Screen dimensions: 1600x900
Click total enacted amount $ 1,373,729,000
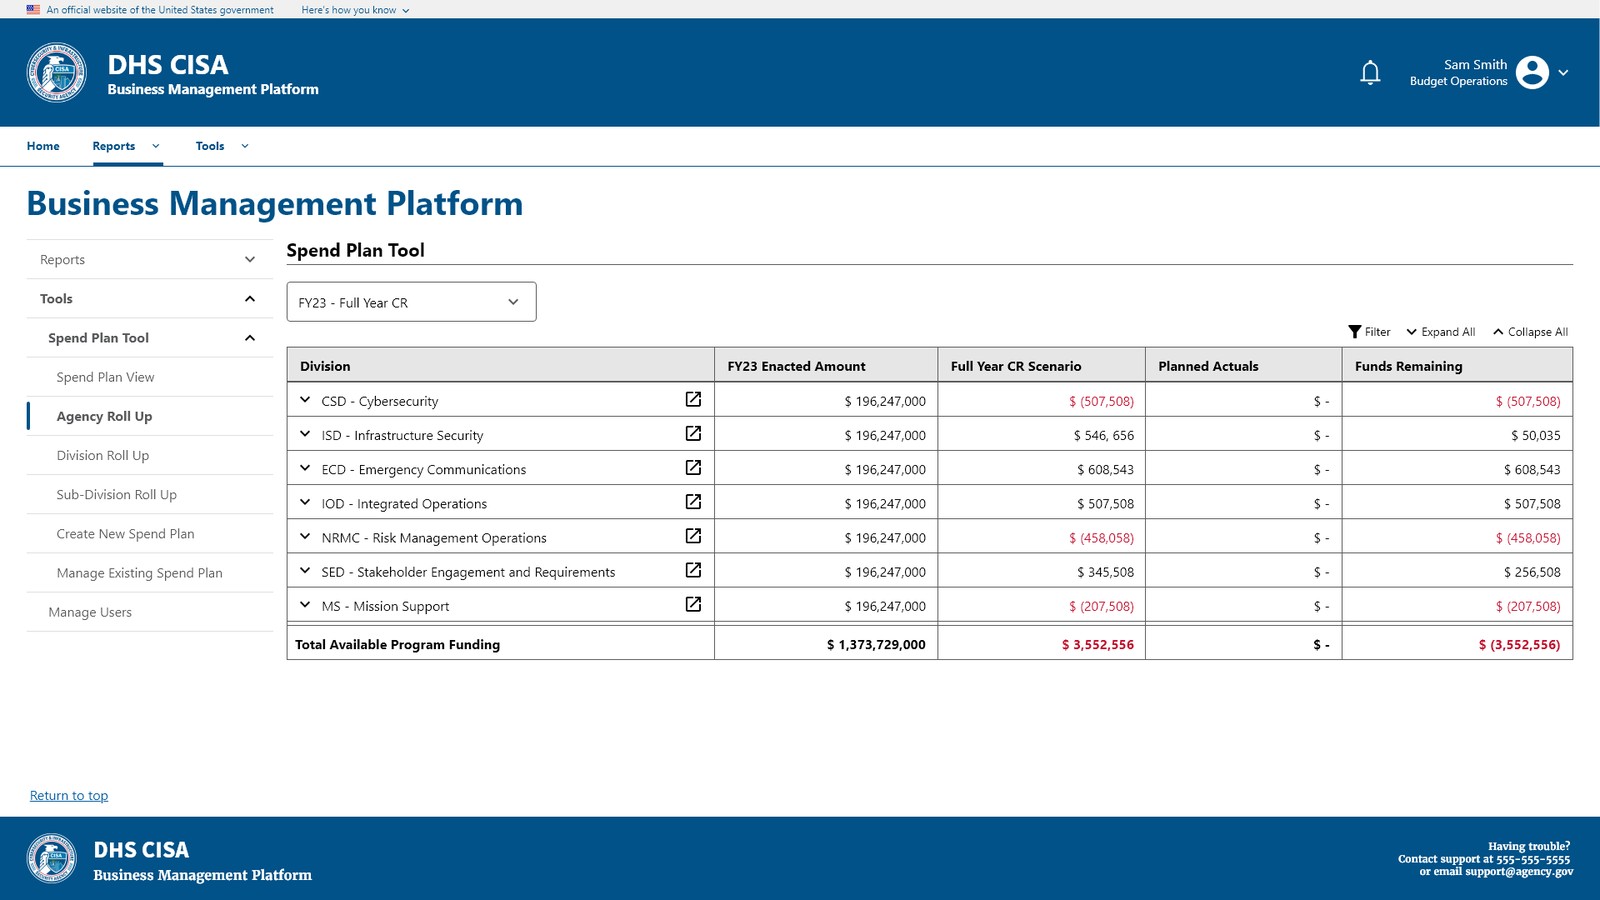pyautogui.click(x=876, y=645)
